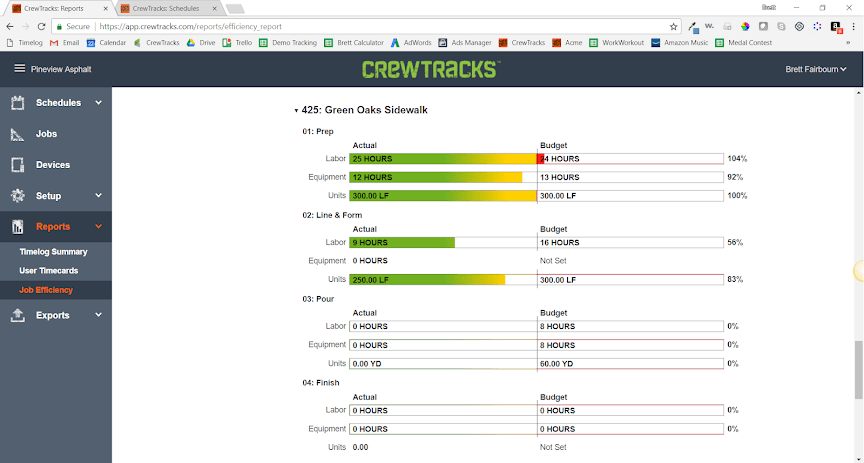This screenshot has width=864, height=463.
Task: Click the Setup gear icon
Action: tap(17, 196)
